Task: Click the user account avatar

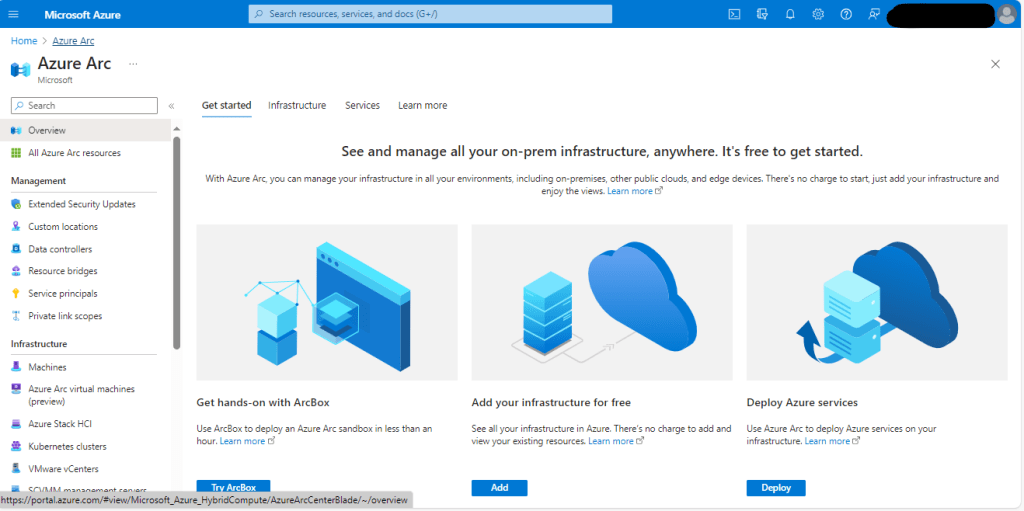Action: coord(1006,14)
